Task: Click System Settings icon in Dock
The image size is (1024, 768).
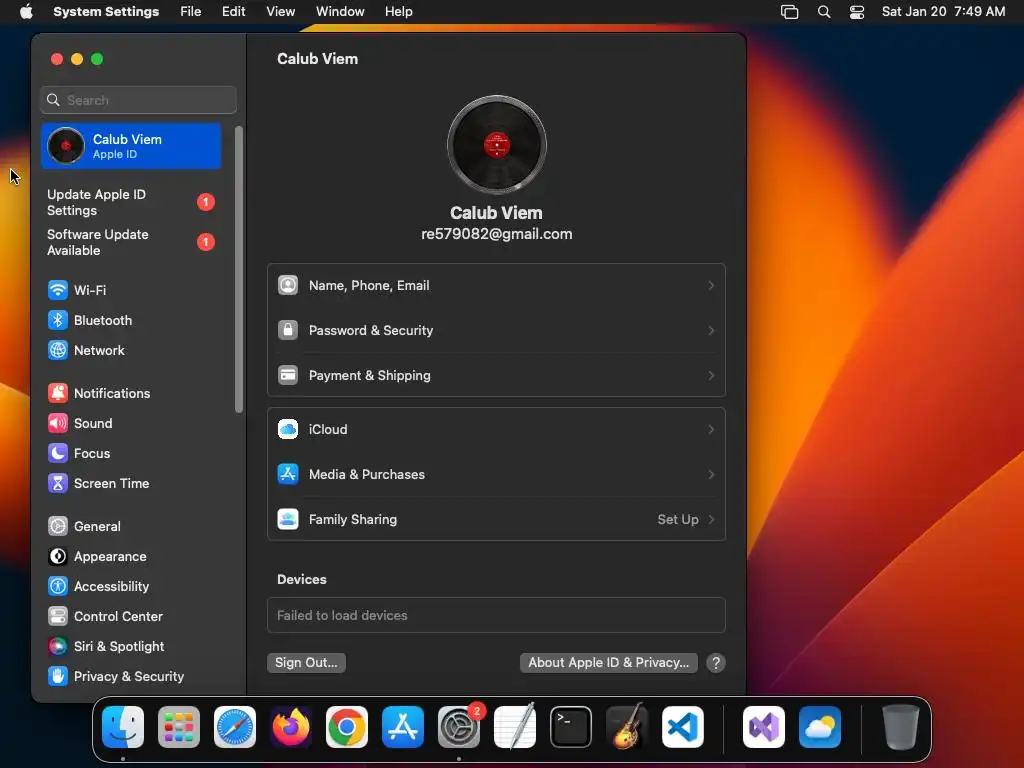Action: [458, 727]
